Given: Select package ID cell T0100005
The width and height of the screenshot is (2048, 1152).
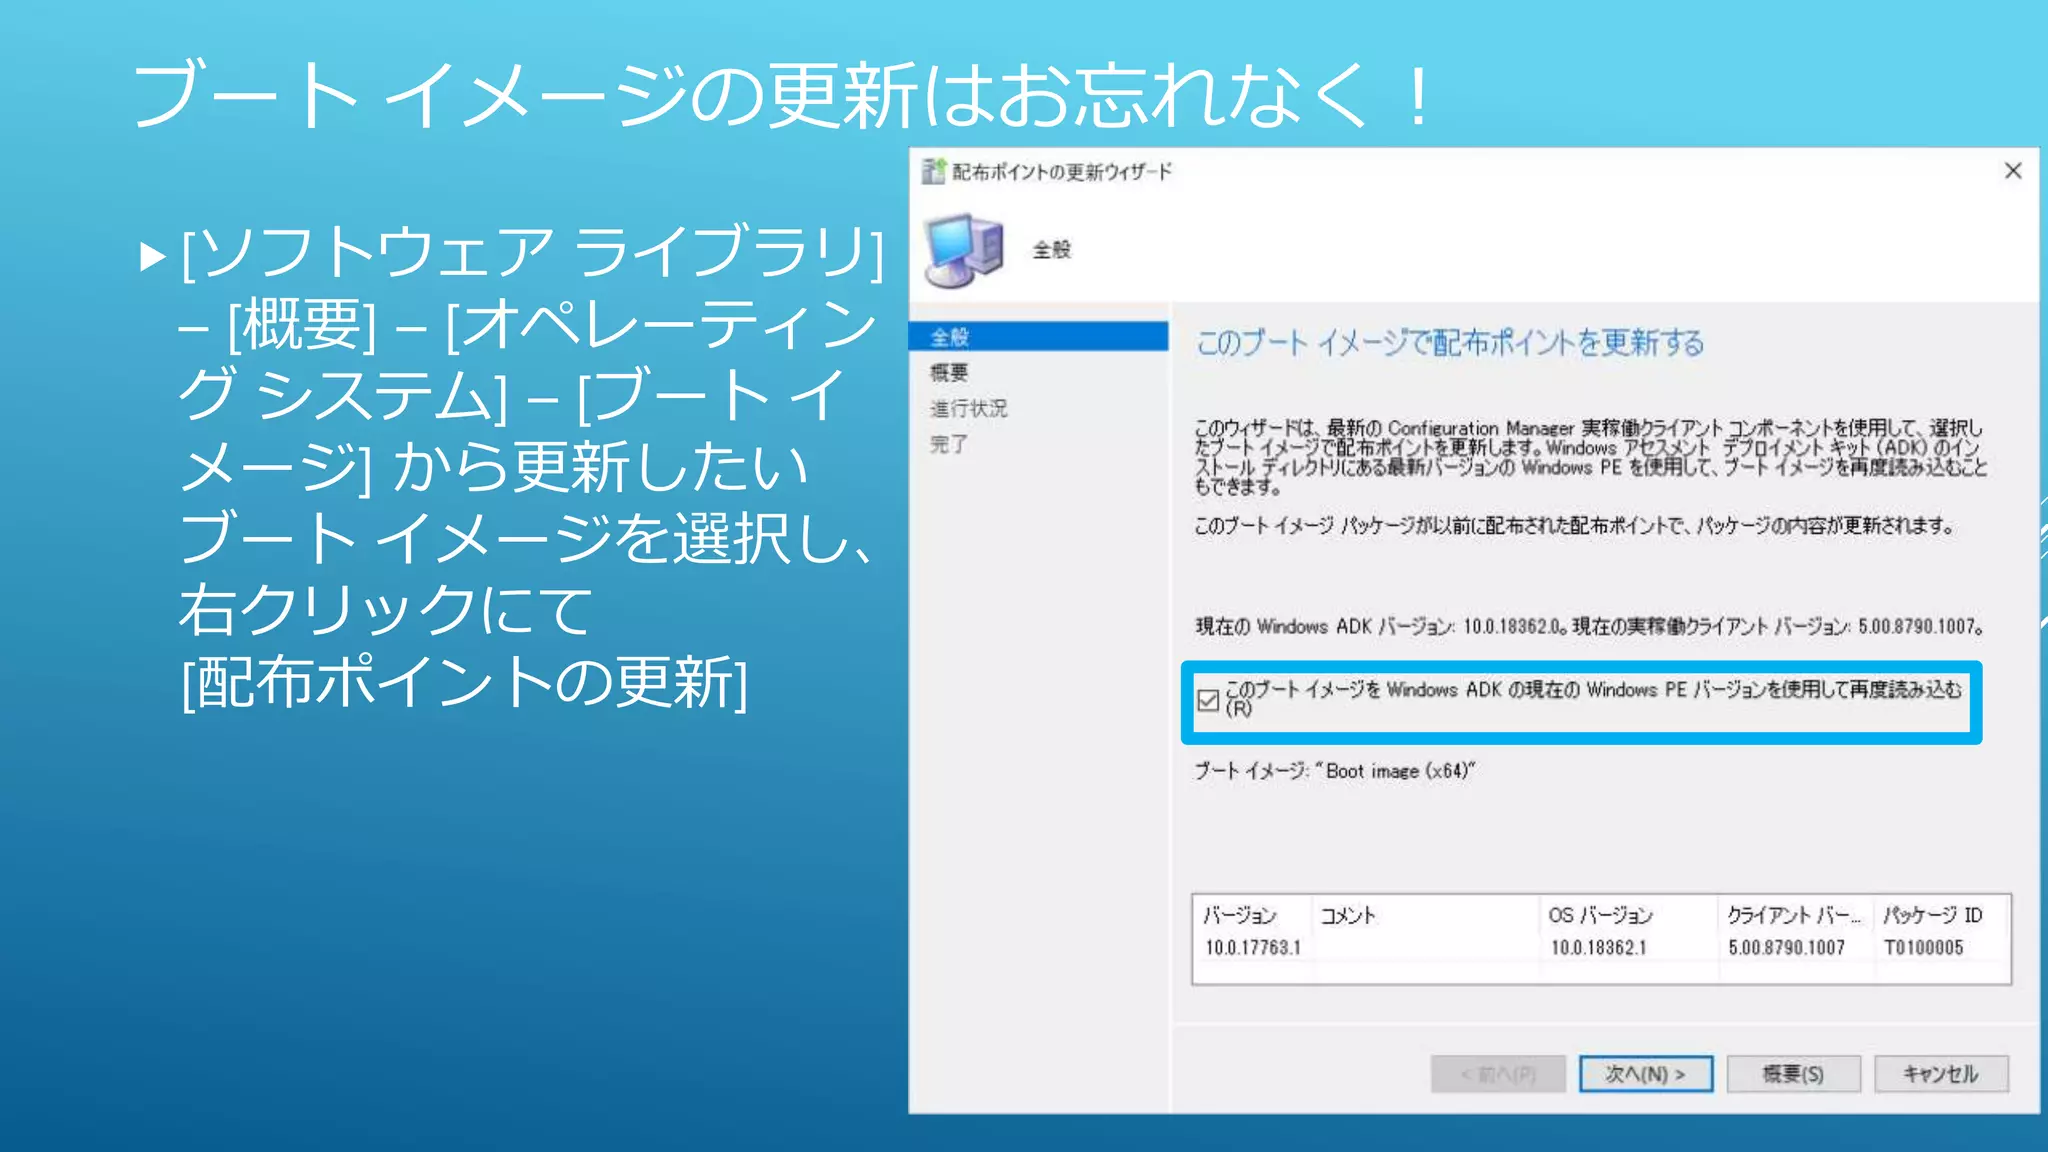Looking at the screenshot, I should point(1923,947).
